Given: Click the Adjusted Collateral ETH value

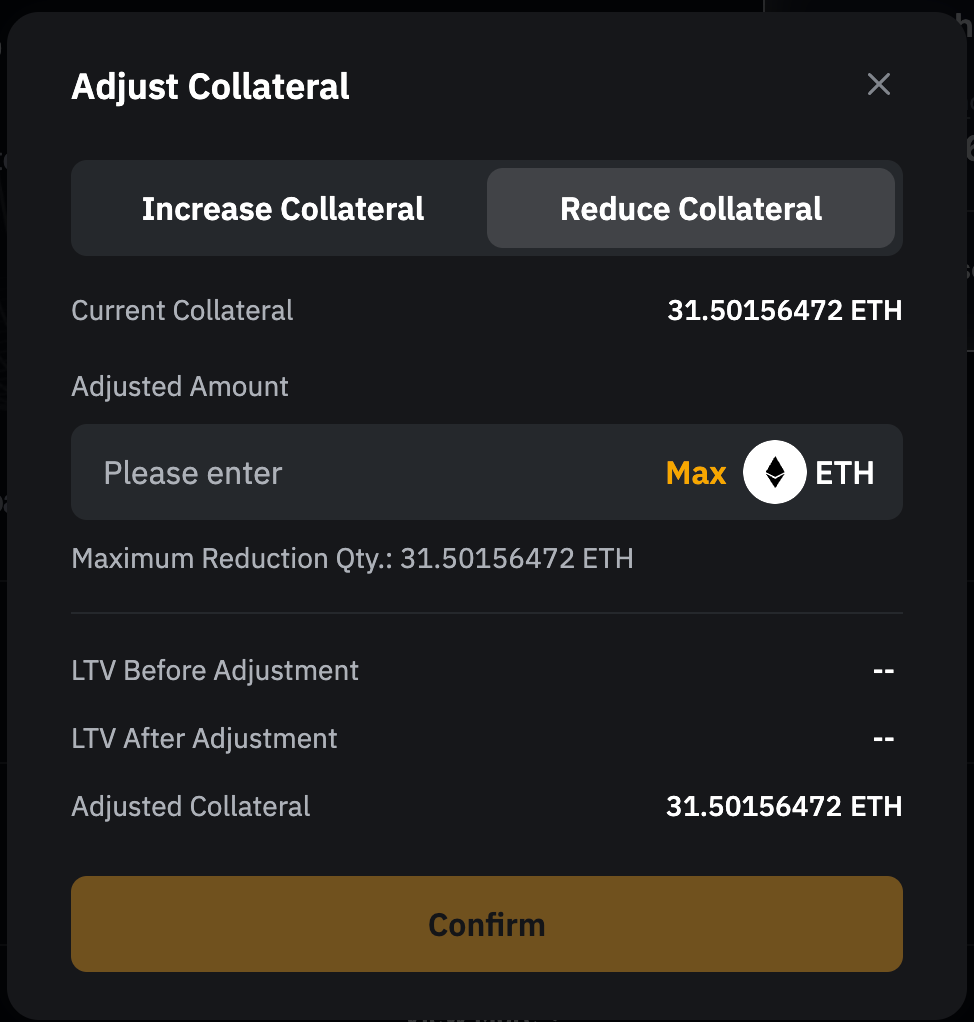Looking at the screenshot, I should coord(784,807).
